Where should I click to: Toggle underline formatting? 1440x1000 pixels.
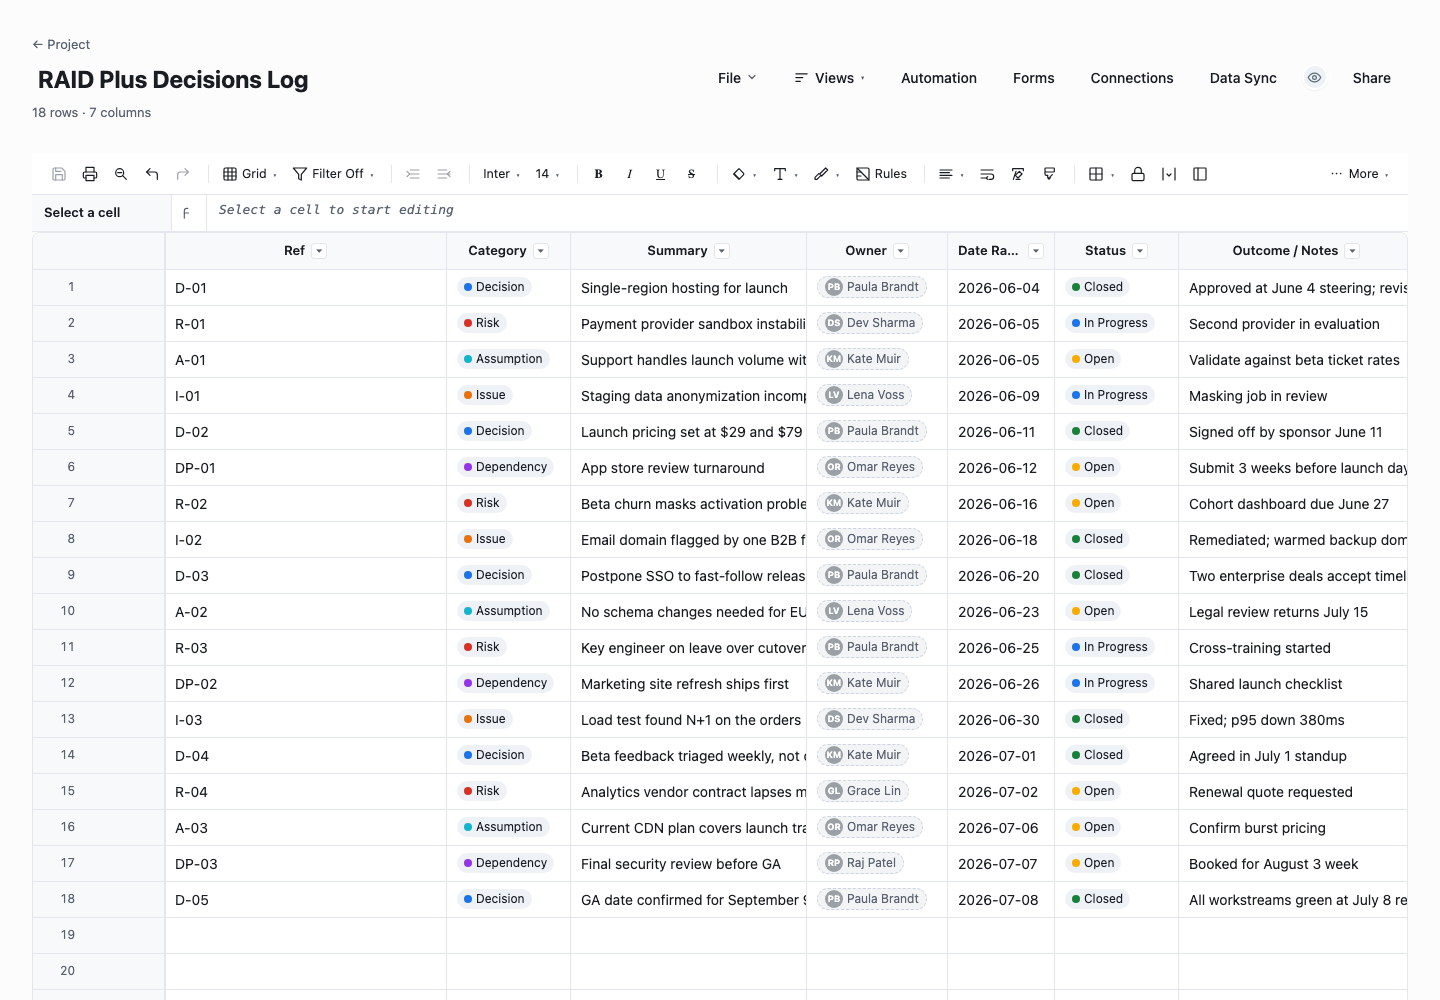(x=660, y=174)
